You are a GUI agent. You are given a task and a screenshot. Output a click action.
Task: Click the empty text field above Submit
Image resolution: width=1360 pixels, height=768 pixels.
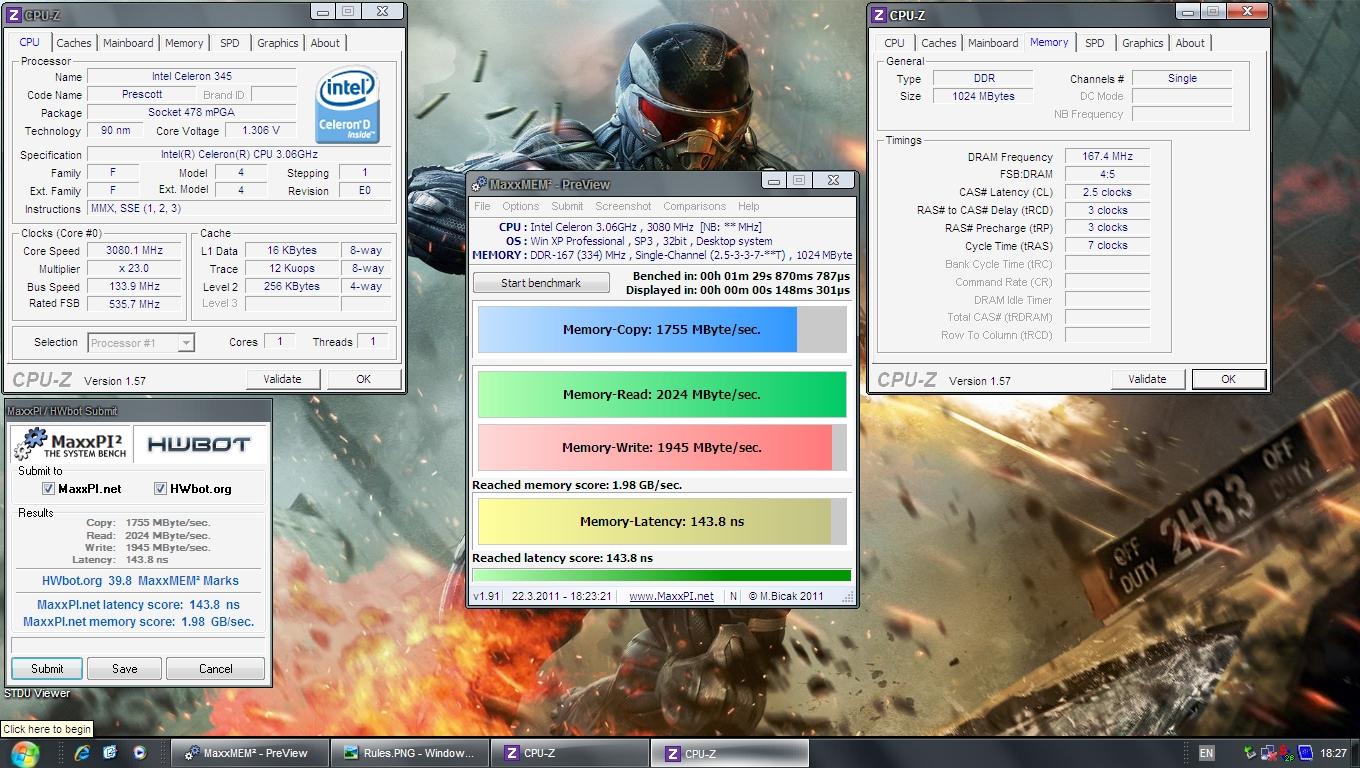(138, 645)
